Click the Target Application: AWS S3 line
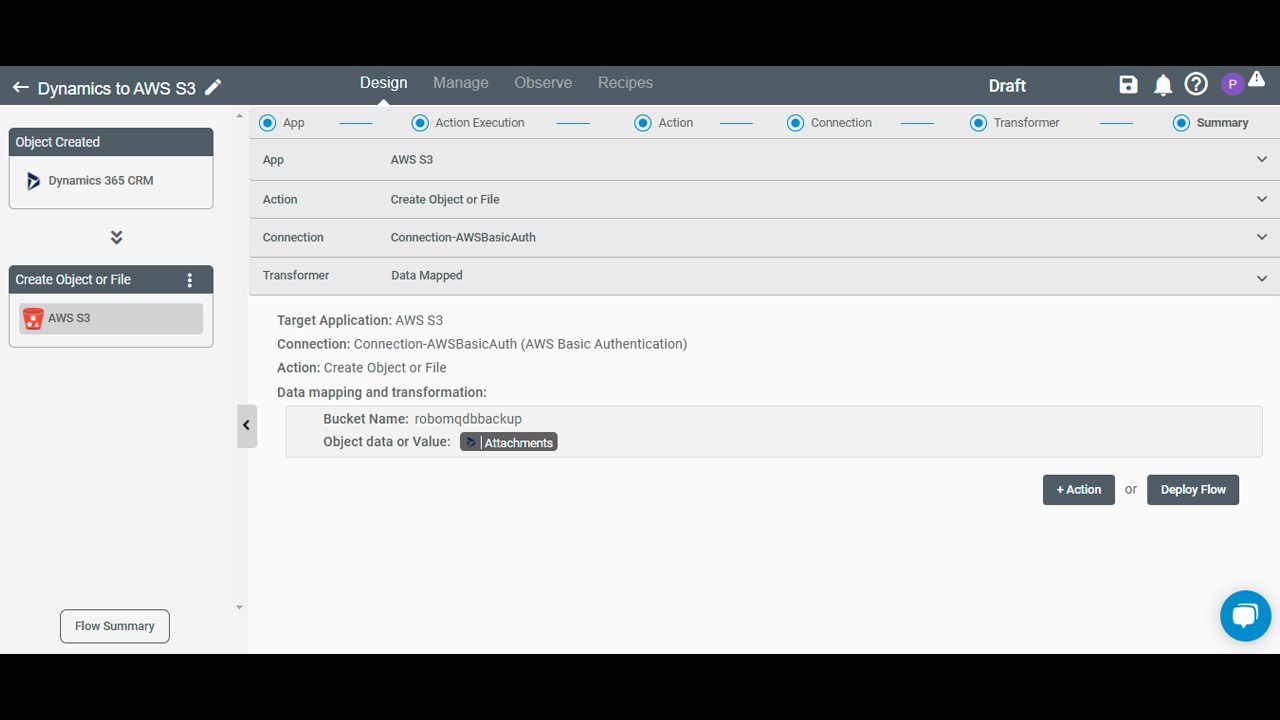Image resolution: width=1280 pixels, height=720 pixels. pyautogui.click(x=360, y=320)
